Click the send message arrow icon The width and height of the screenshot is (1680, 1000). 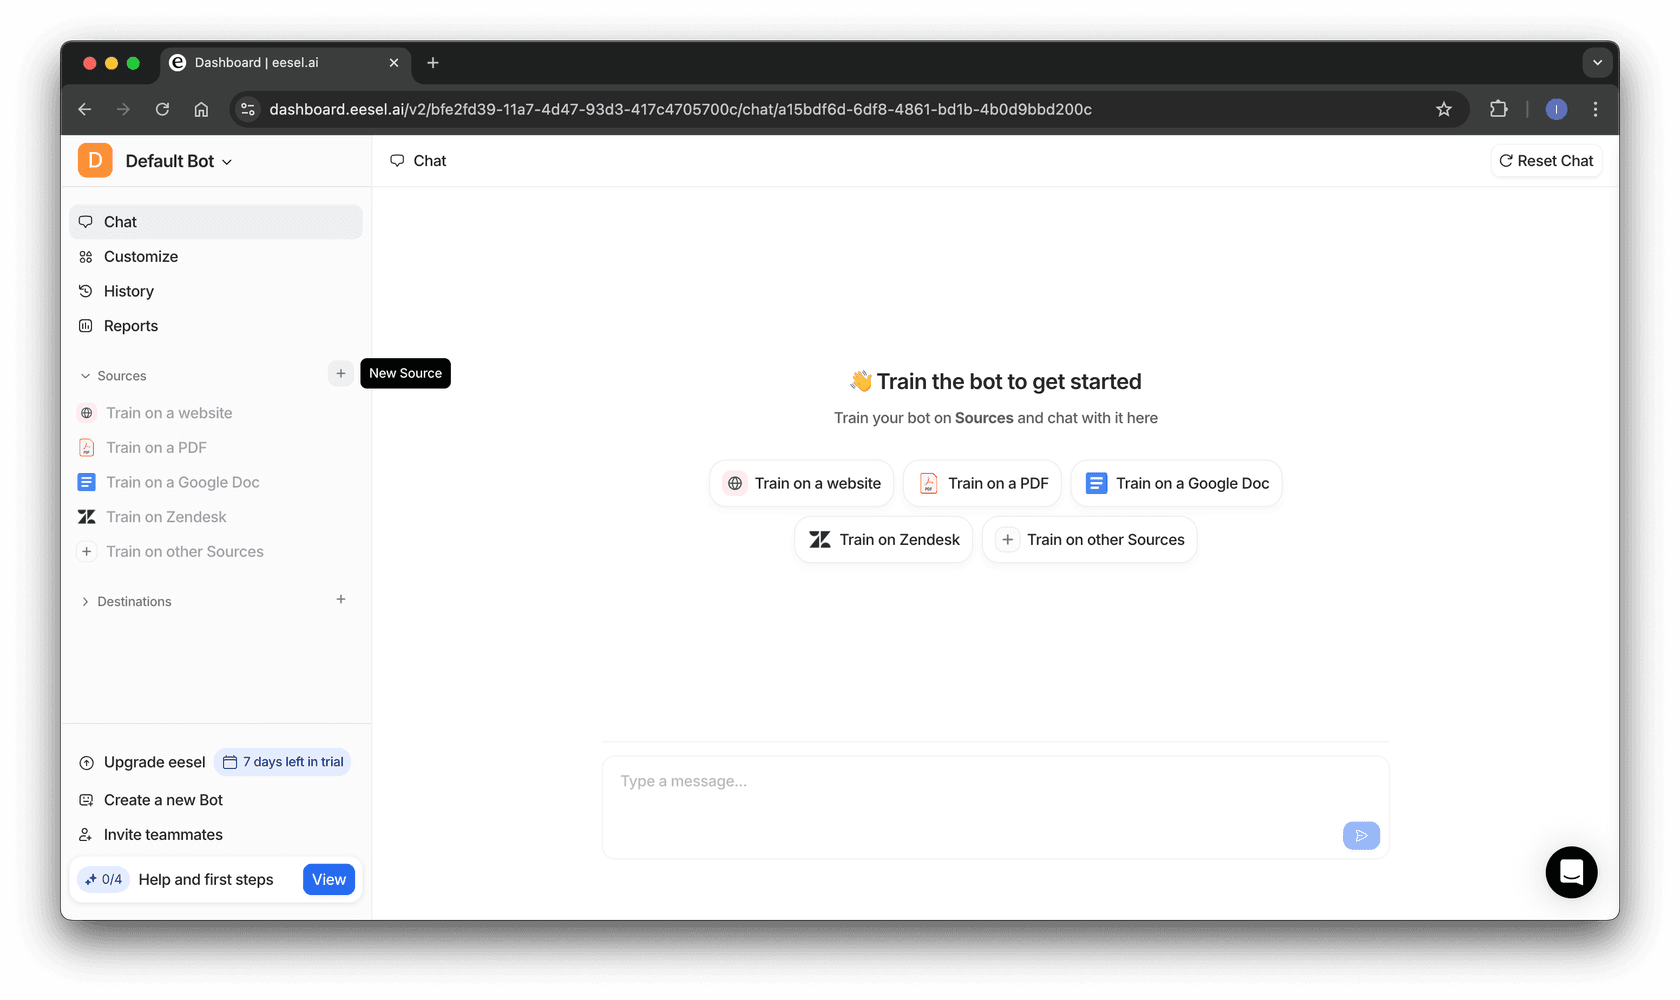[1361, 836]
